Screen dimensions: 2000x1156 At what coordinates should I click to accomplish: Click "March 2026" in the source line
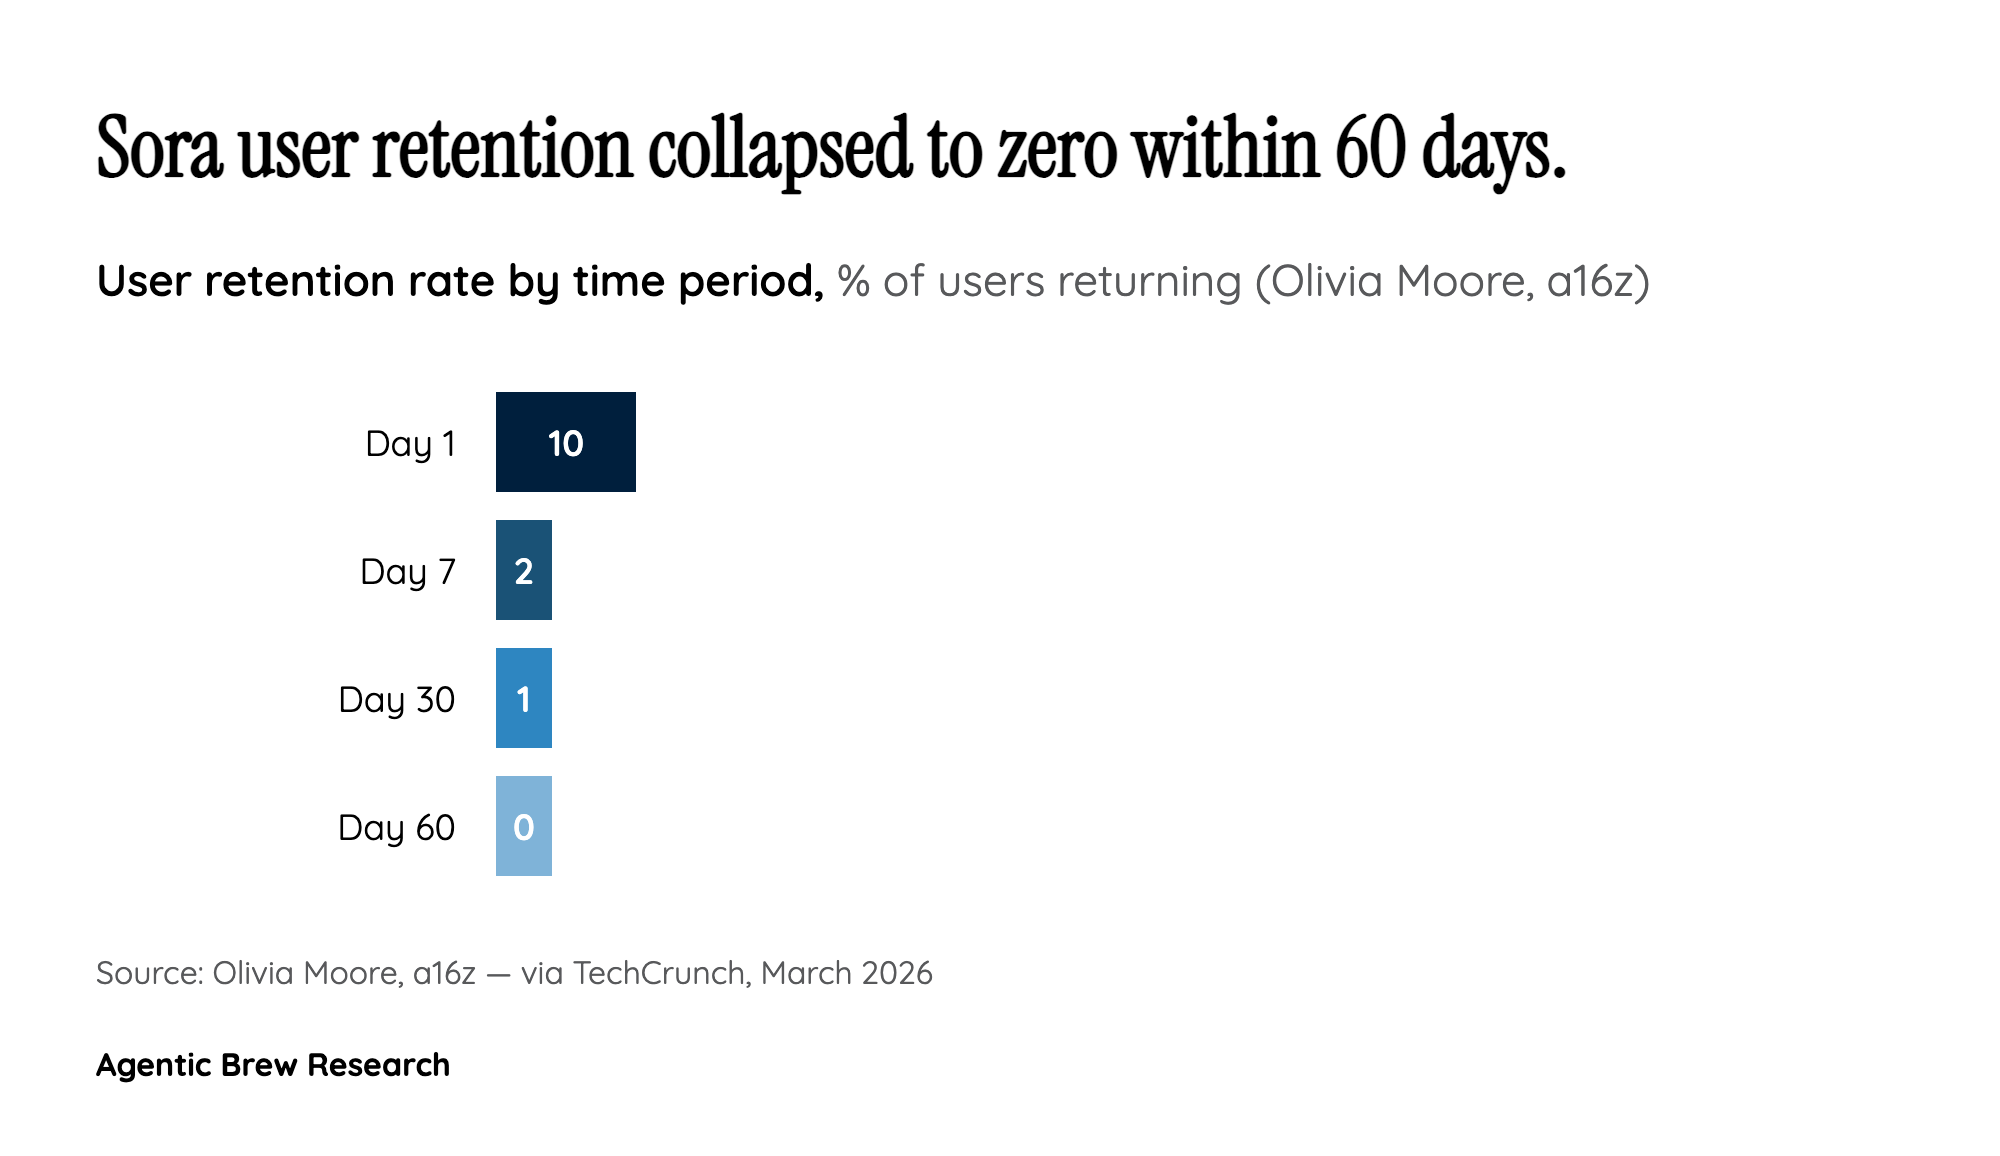(846, 973)
